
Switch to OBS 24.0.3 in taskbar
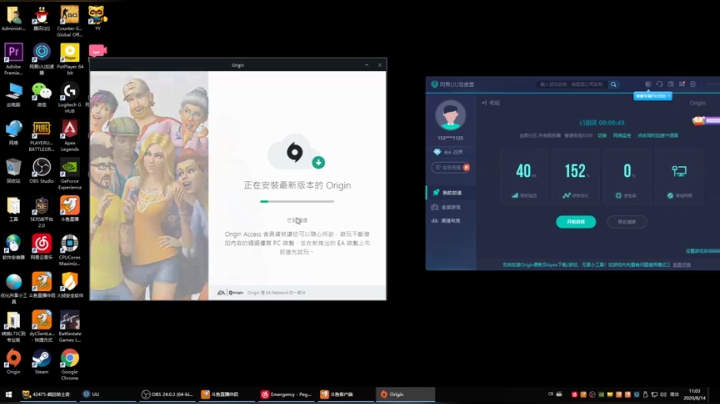[168, 394]
